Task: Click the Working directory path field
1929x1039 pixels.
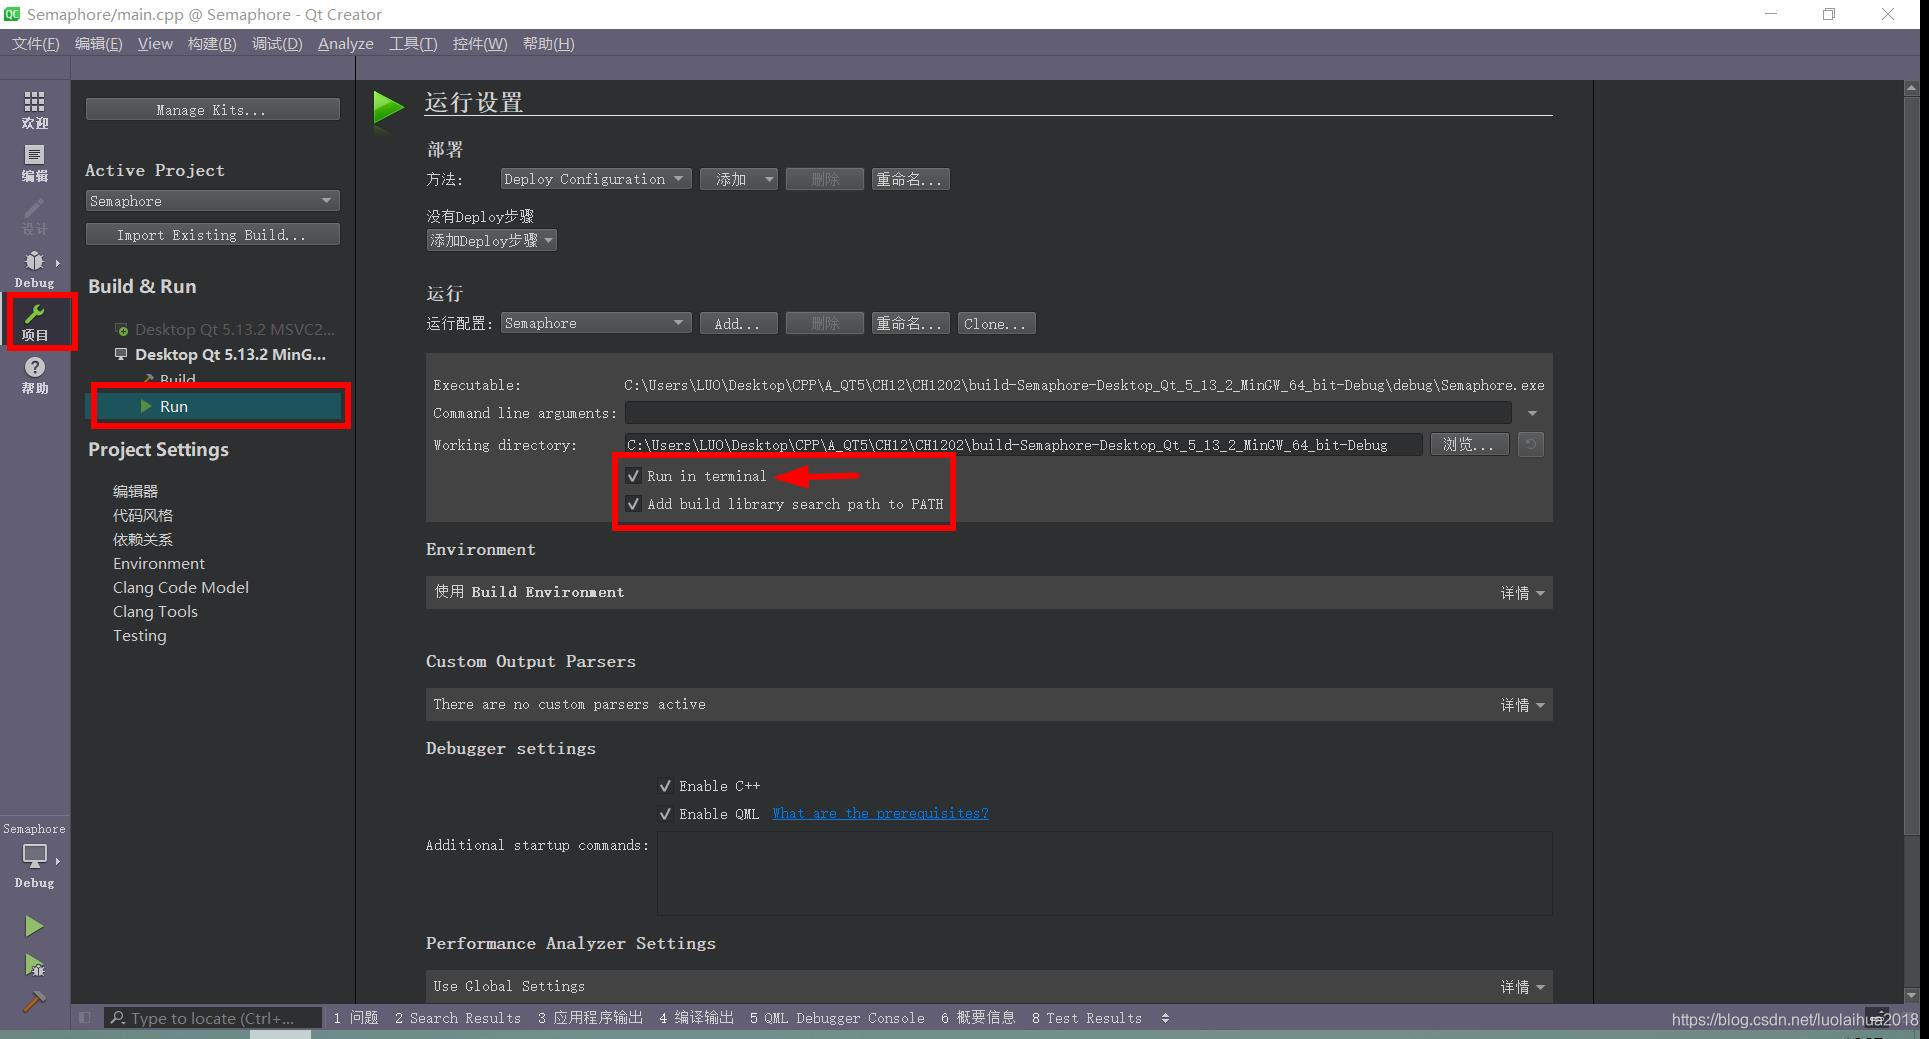Action: [x=1023, y=445]
